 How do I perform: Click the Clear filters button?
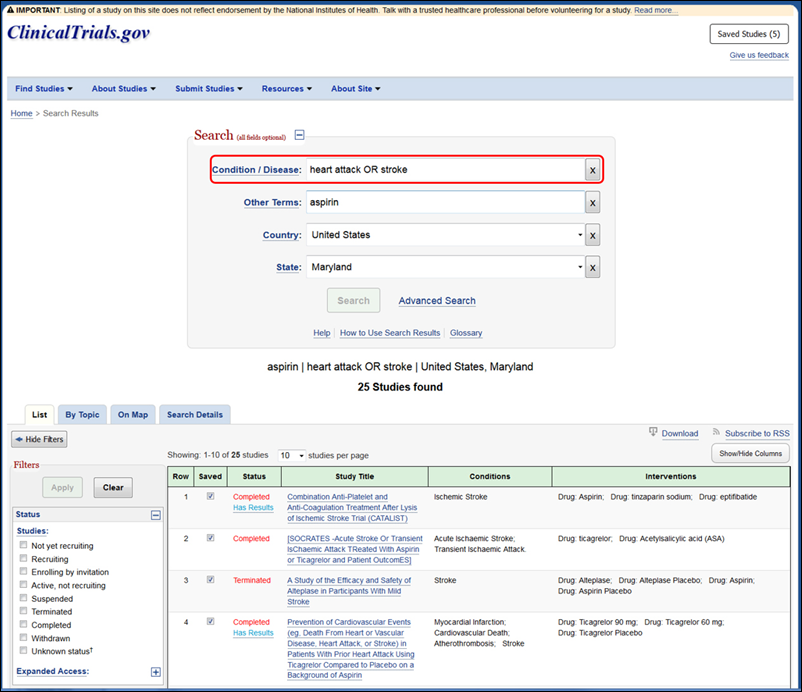click(x=113, y=487)
